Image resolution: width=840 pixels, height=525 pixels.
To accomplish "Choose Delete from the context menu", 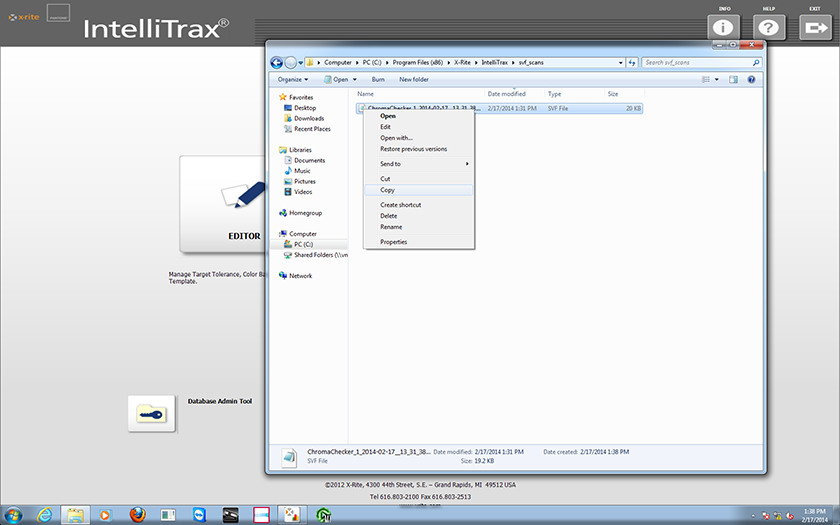I will tap(418, 216).
